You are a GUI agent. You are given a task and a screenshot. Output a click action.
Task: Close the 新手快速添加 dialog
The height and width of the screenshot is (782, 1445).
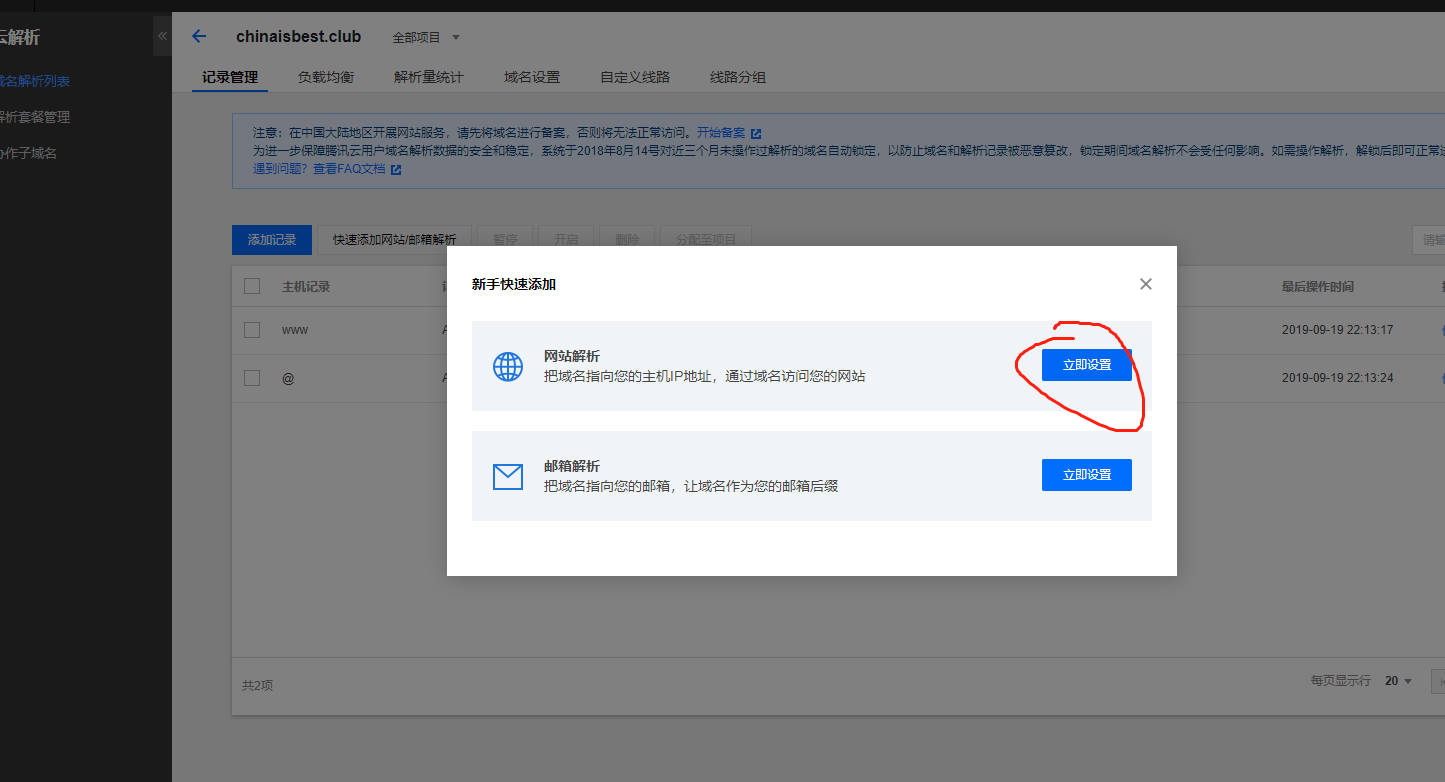click(x=1145, y=284)
